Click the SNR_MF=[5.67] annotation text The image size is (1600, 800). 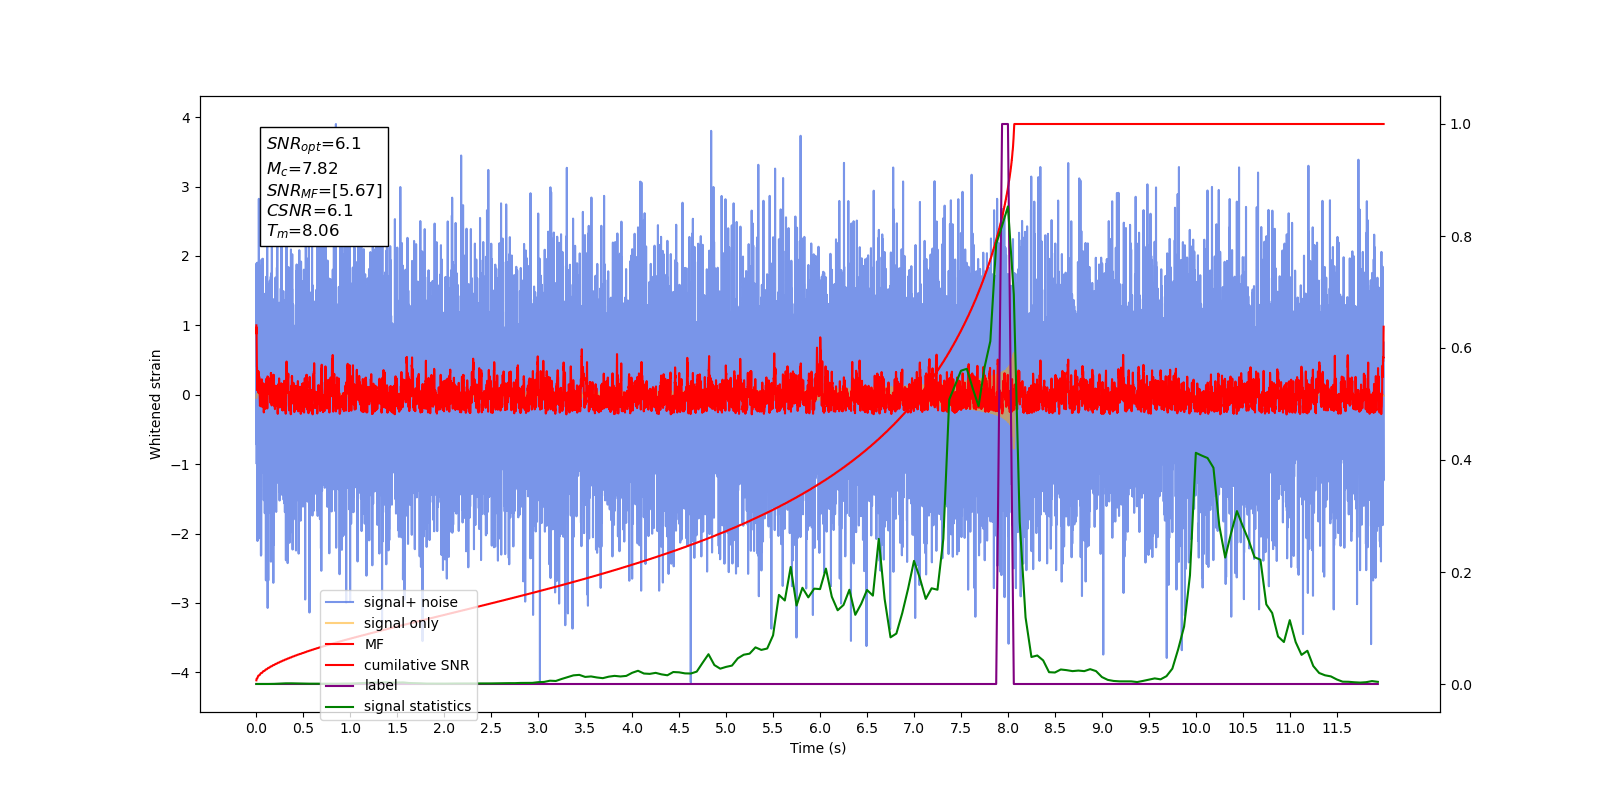tap(324, 190)
